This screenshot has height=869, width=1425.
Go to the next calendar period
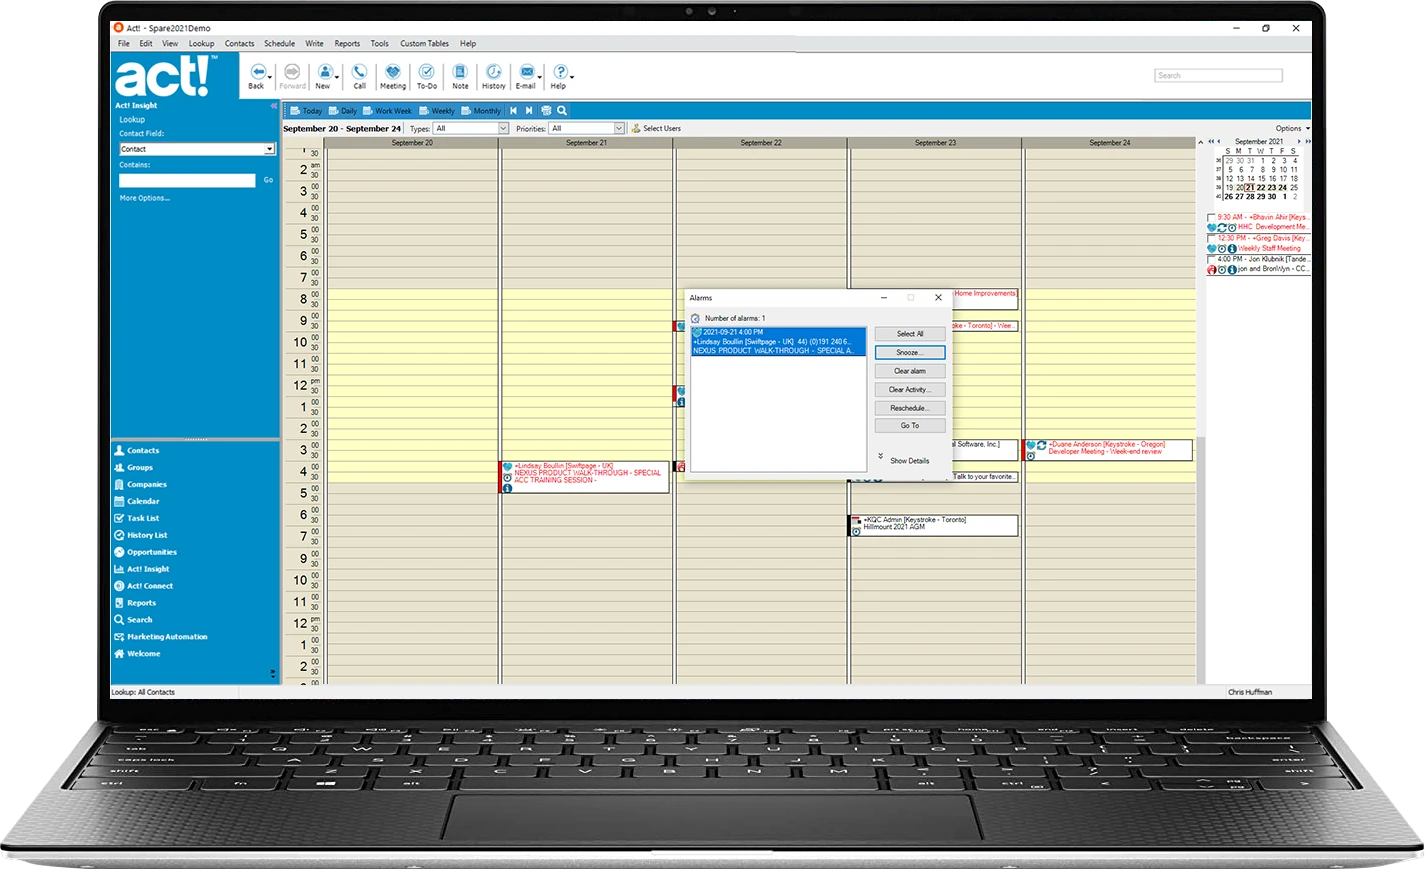[529, 111]
